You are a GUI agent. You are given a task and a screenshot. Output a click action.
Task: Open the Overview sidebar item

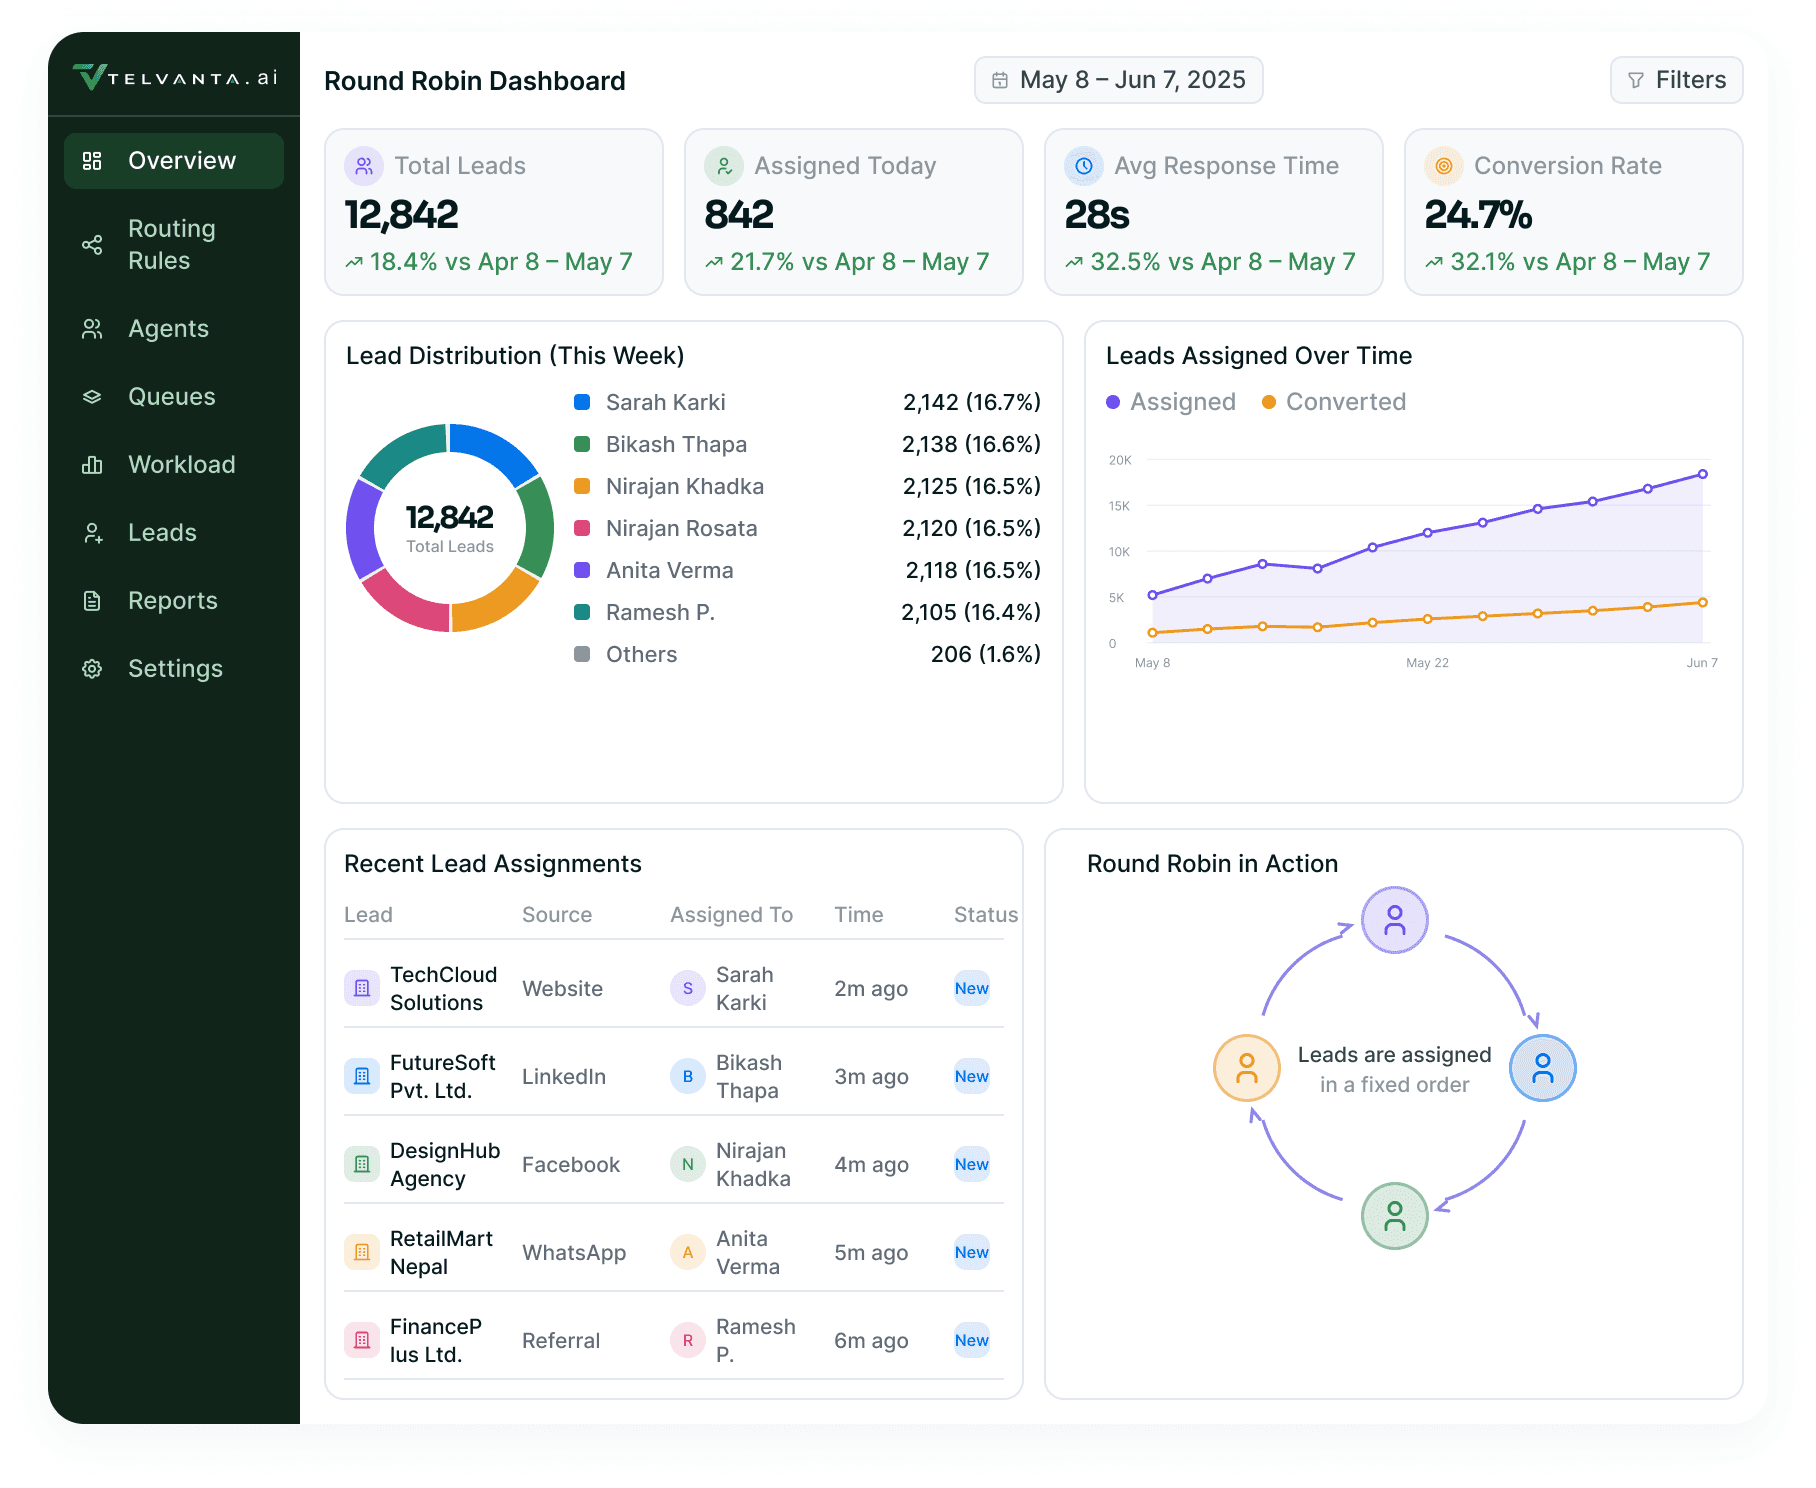(x=174, y=161)
